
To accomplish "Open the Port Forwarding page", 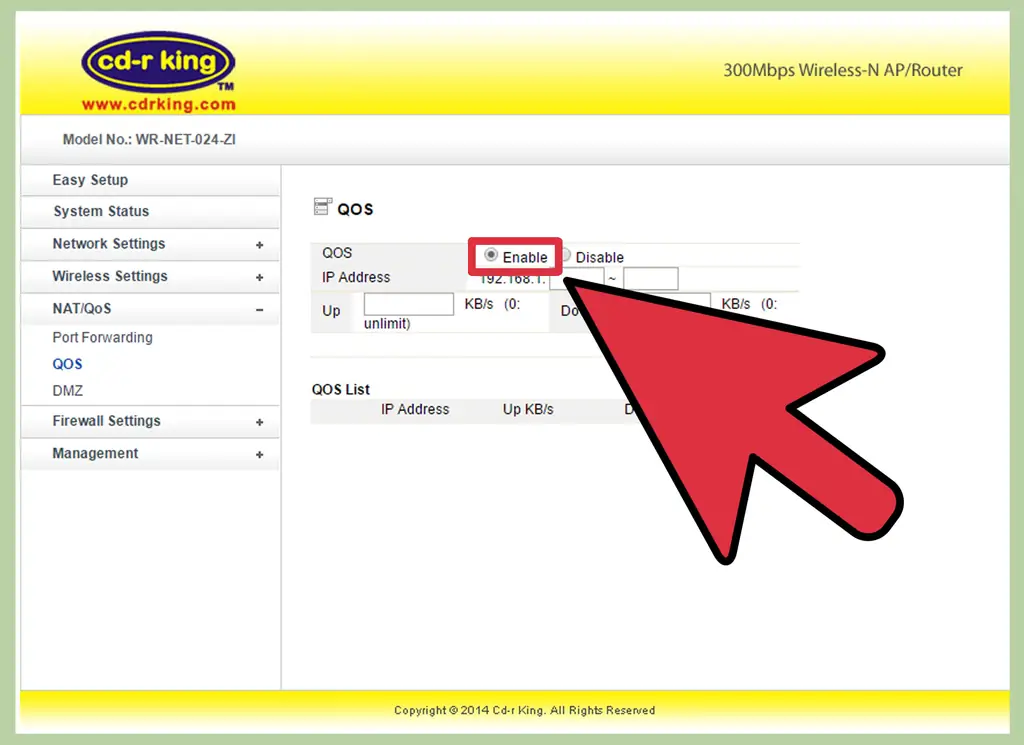I will pos(102,338).
